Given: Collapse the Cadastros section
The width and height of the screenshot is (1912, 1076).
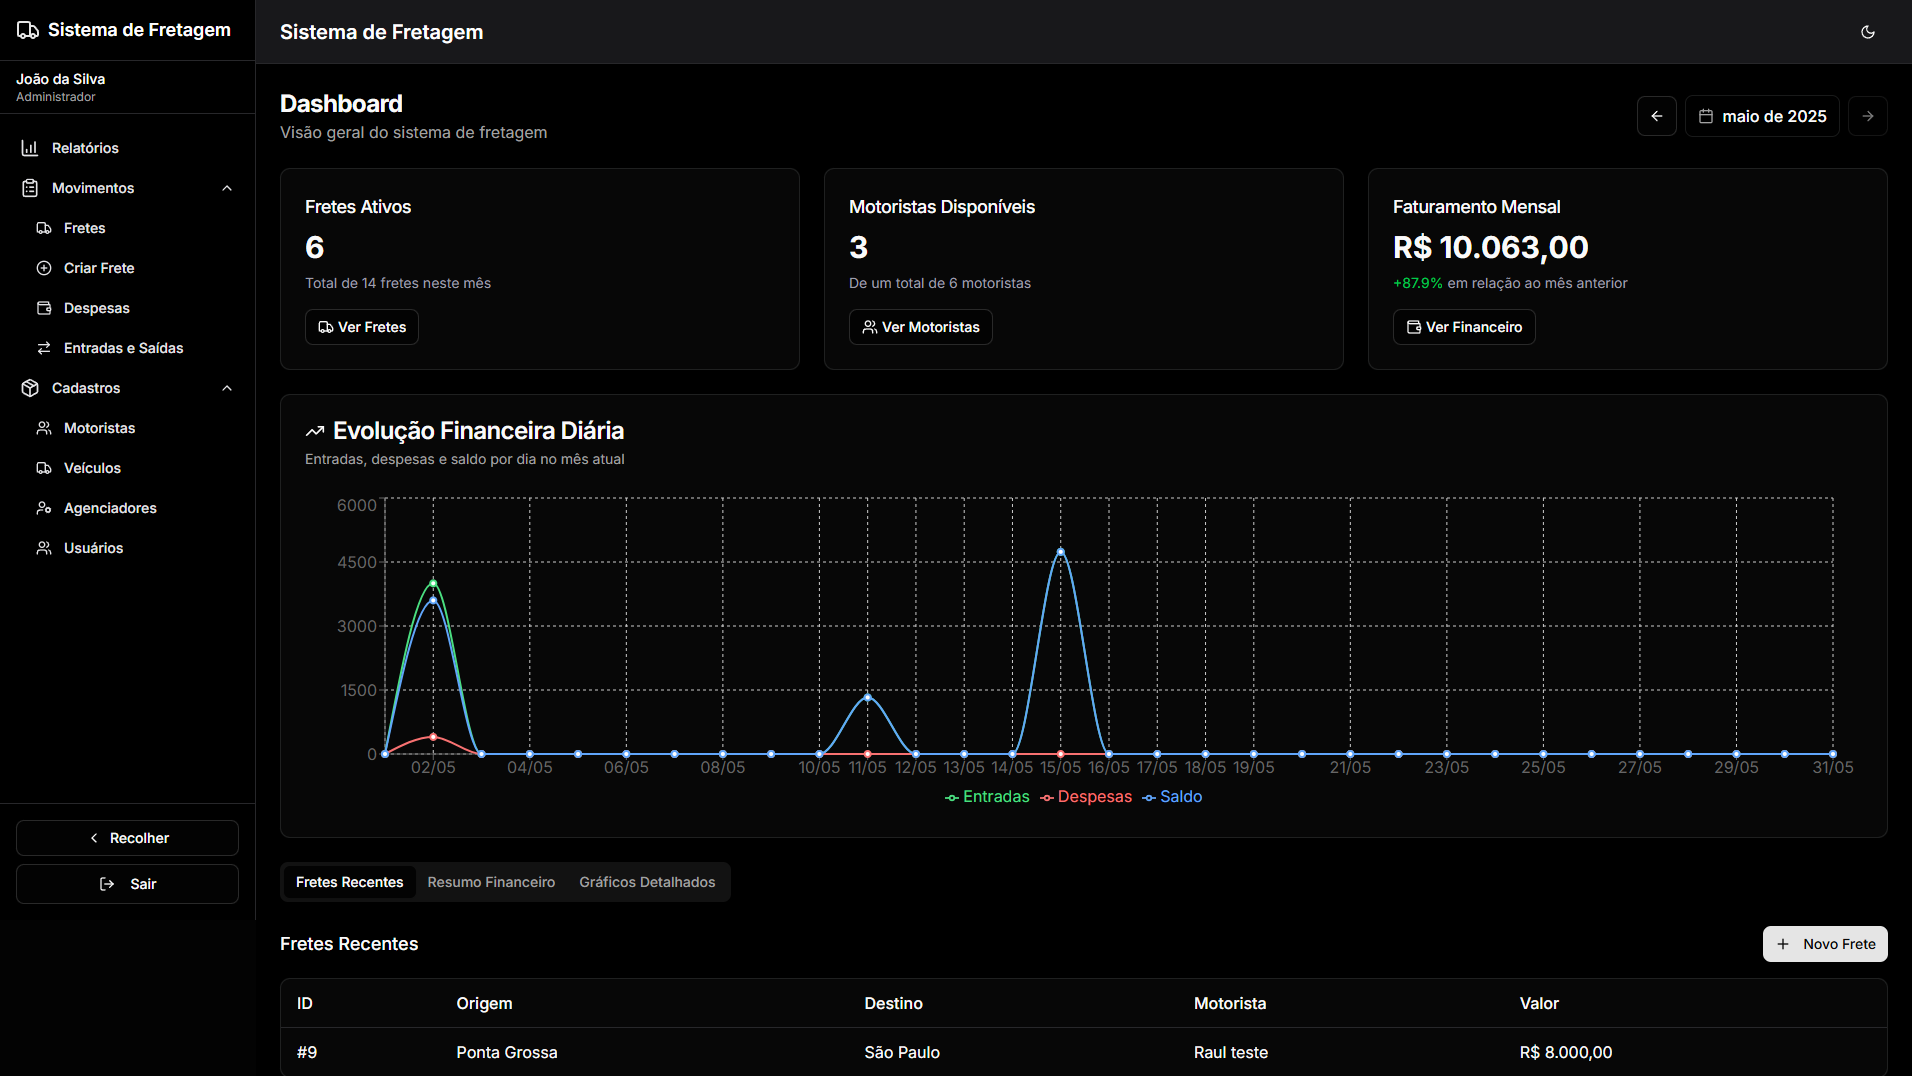Looking at the screenshot, I should 227,388.
